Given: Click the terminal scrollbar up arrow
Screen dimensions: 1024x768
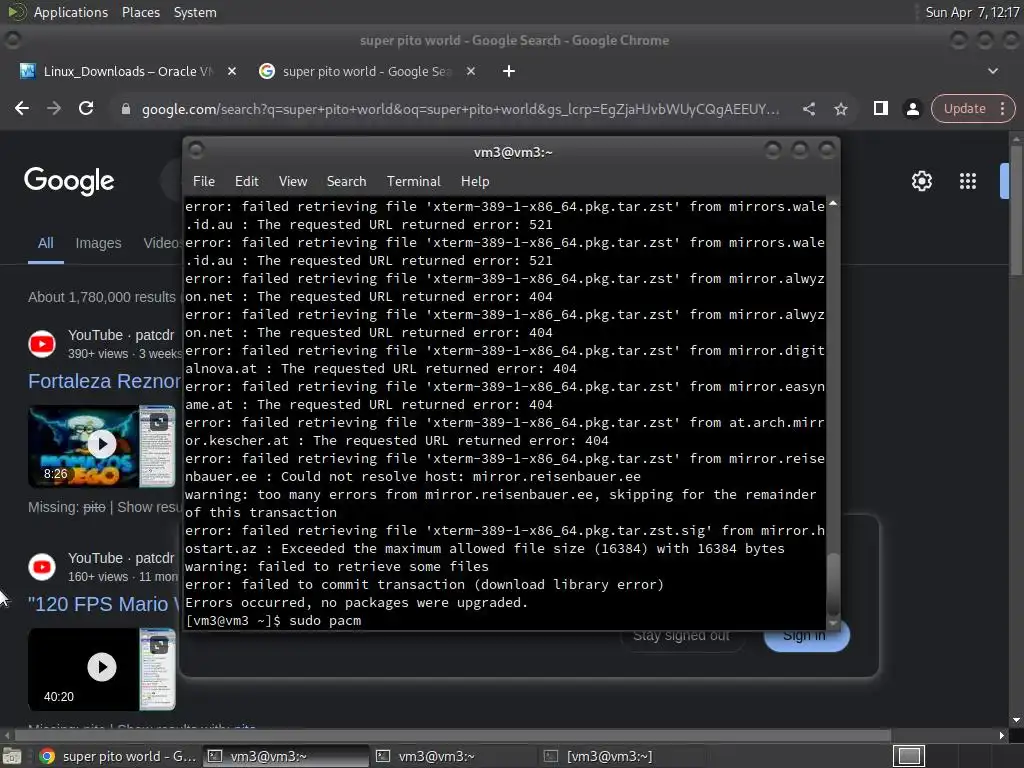Looking at the screenshot, I should [833, 204].
